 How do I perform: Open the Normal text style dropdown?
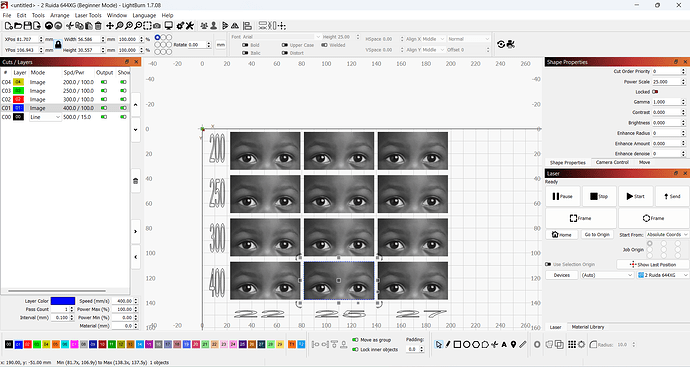468,39
